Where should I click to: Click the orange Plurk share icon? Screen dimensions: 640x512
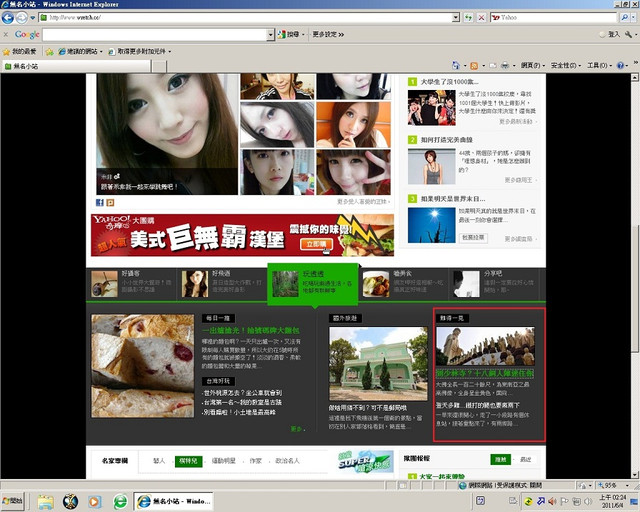pyautogui.click(x=110, y=203)
